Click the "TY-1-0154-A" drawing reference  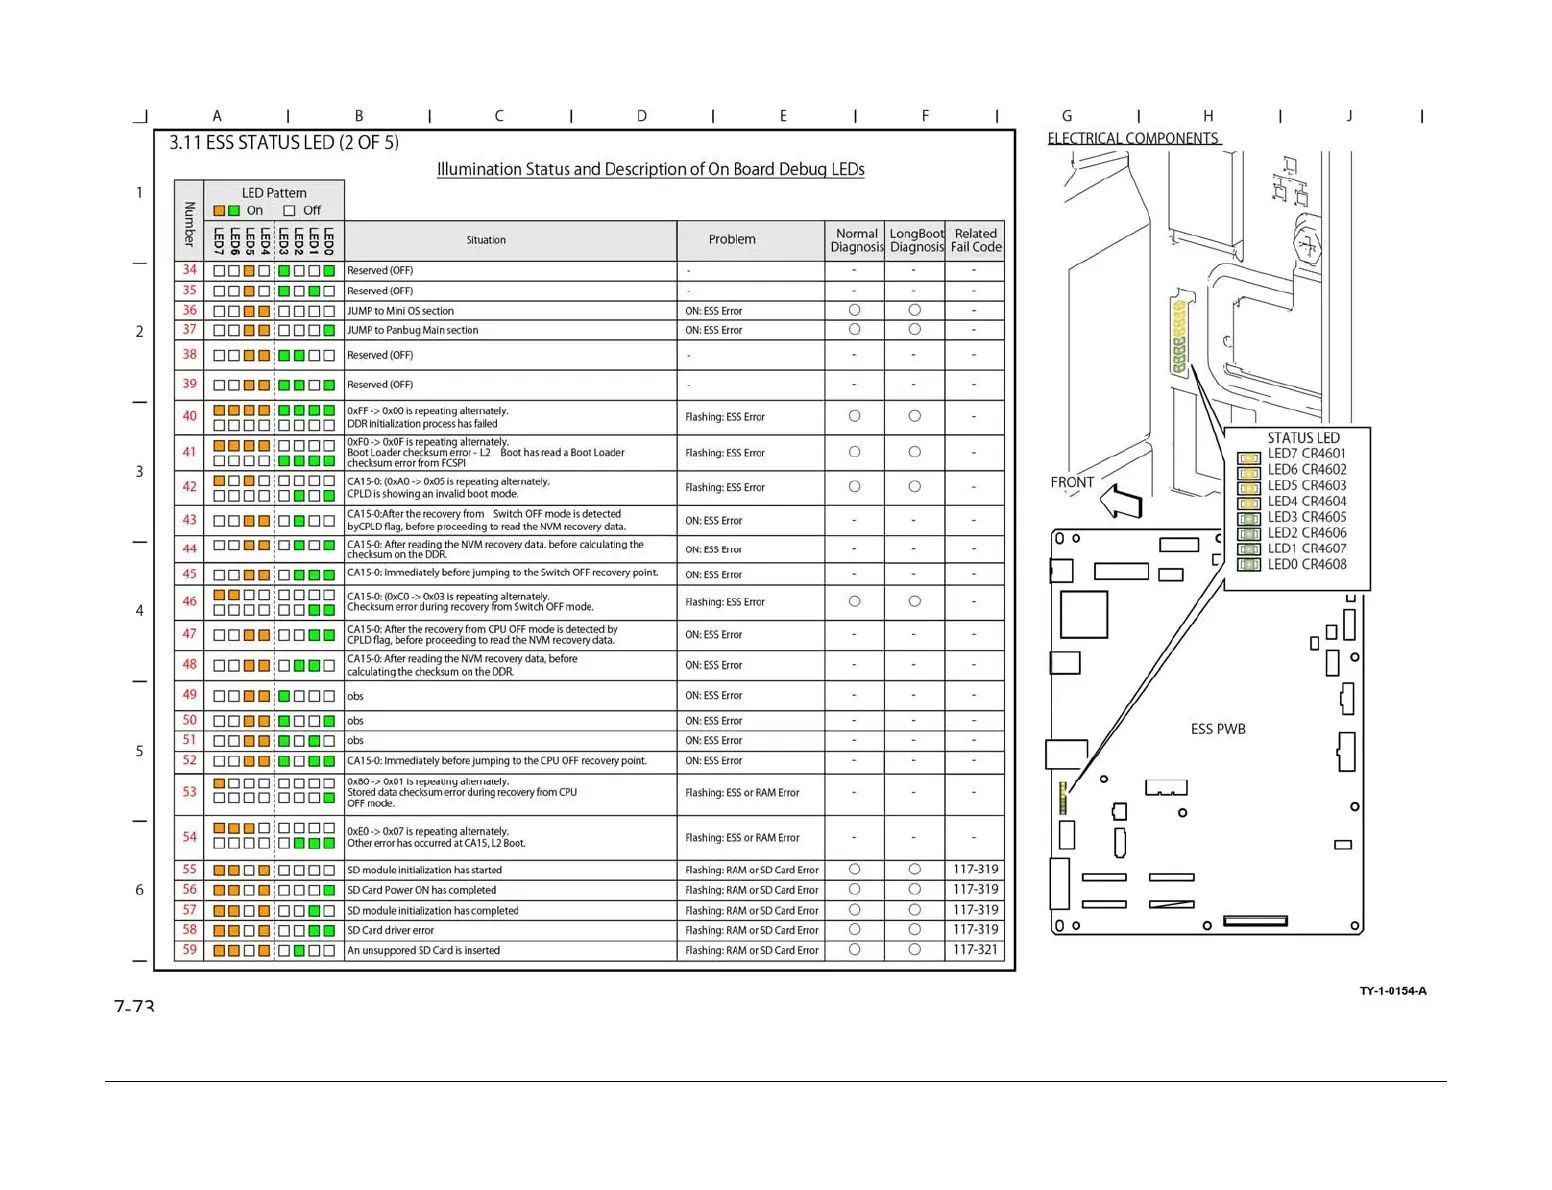tap(1393, 991)
